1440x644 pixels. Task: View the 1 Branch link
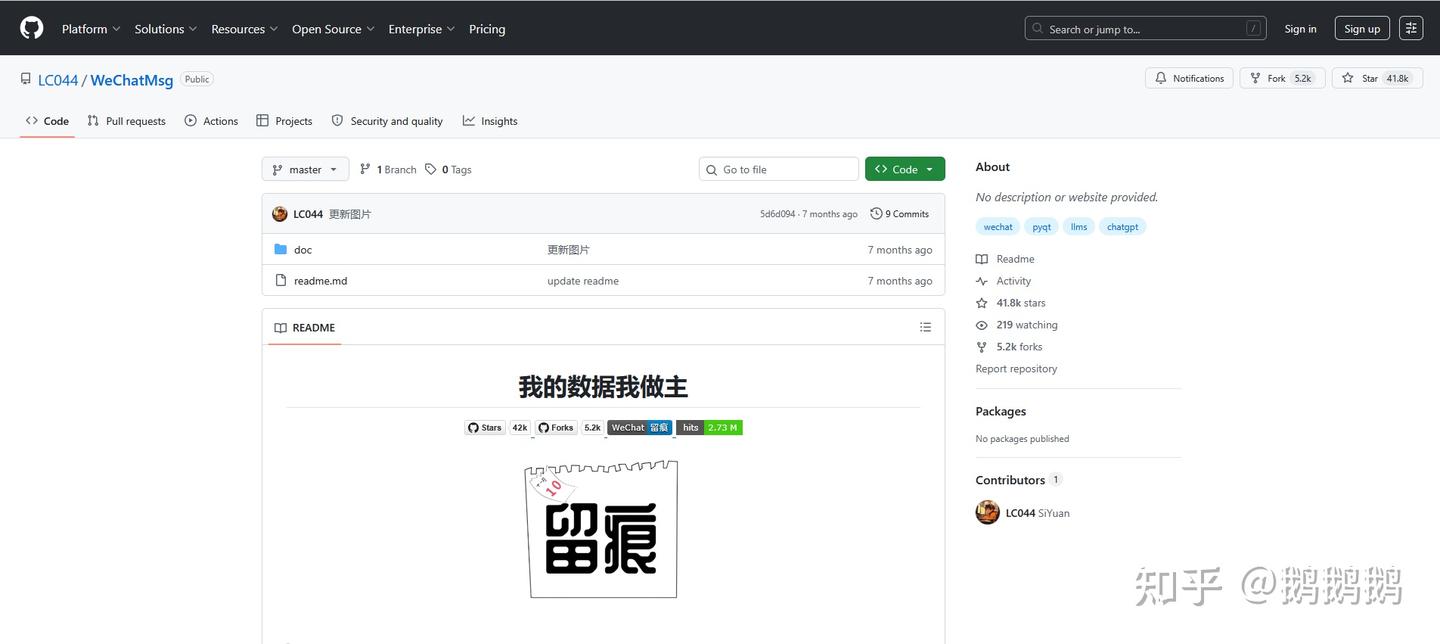tap(388, 169)
